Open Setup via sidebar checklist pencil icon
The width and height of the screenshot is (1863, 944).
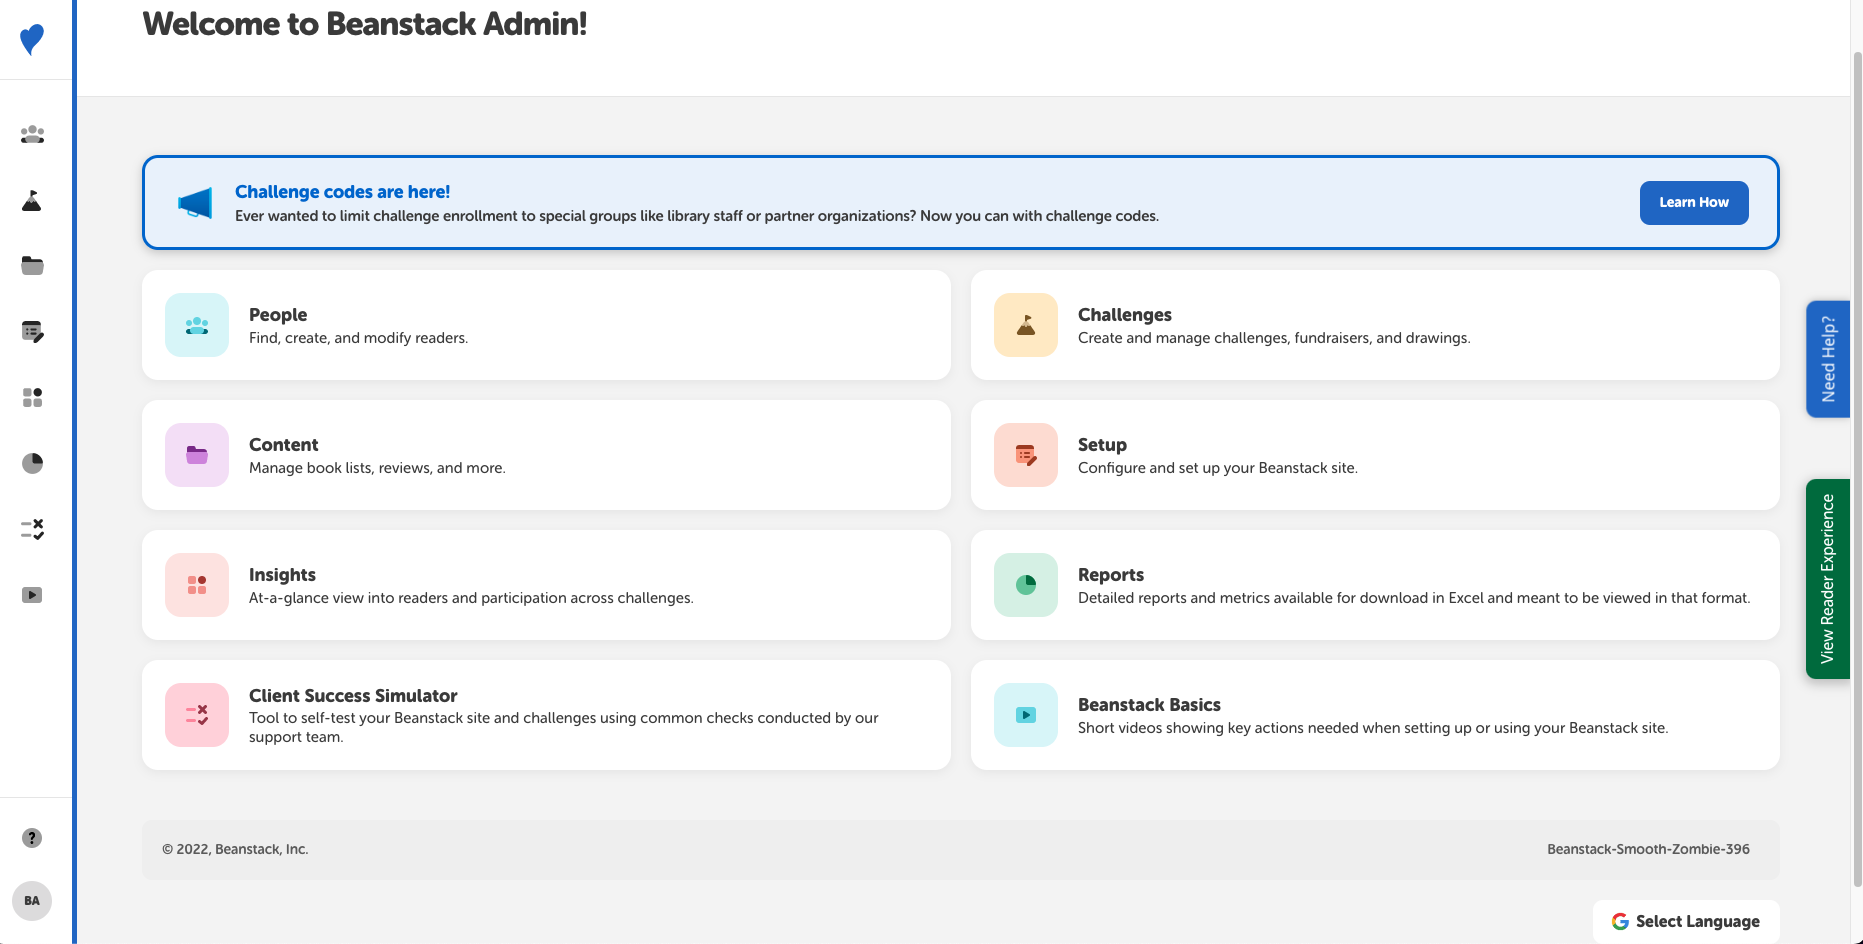32,332
